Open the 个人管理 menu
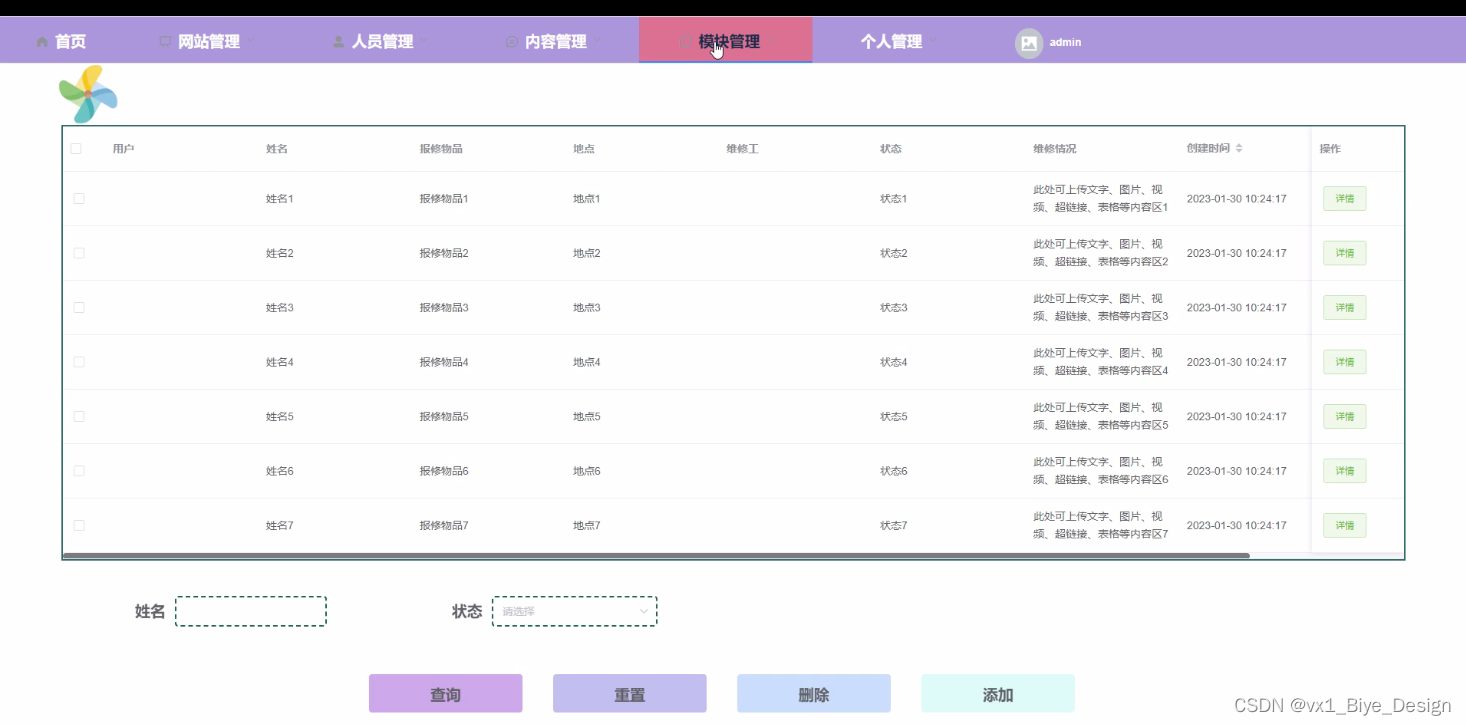Image resolution: width=1466 pixels, height=725 pixels. [x=891, y=42]
